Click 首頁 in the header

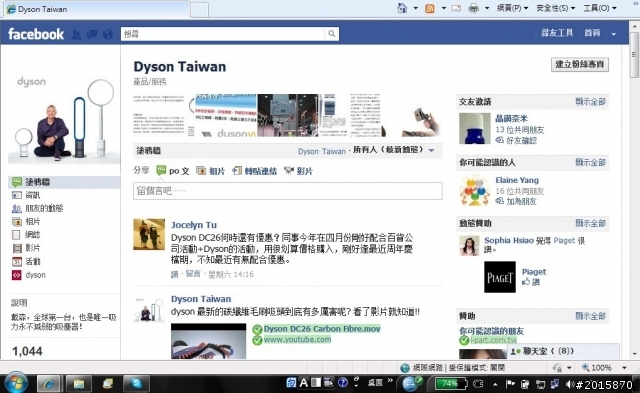pos(592,33)
